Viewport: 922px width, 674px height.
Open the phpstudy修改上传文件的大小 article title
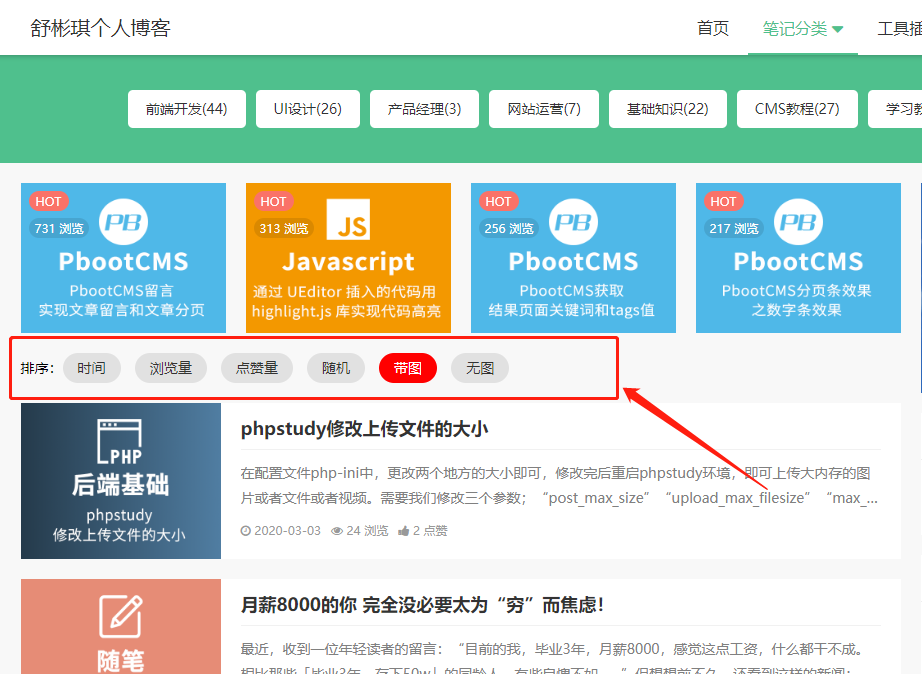coord(364,429)
